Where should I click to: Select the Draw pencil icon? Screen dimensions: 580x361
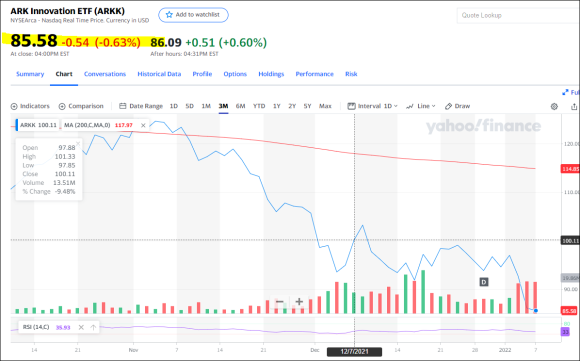tap(448, 107)
